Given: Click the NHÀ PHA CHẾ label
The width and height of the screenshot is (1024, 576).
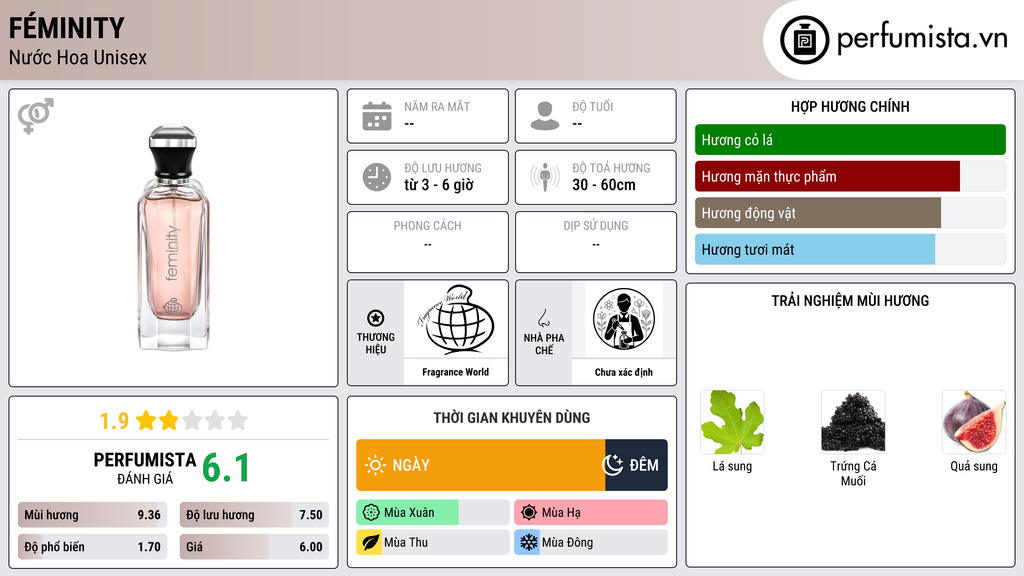Looking at the screenshot, I should (x=544, y=344).
